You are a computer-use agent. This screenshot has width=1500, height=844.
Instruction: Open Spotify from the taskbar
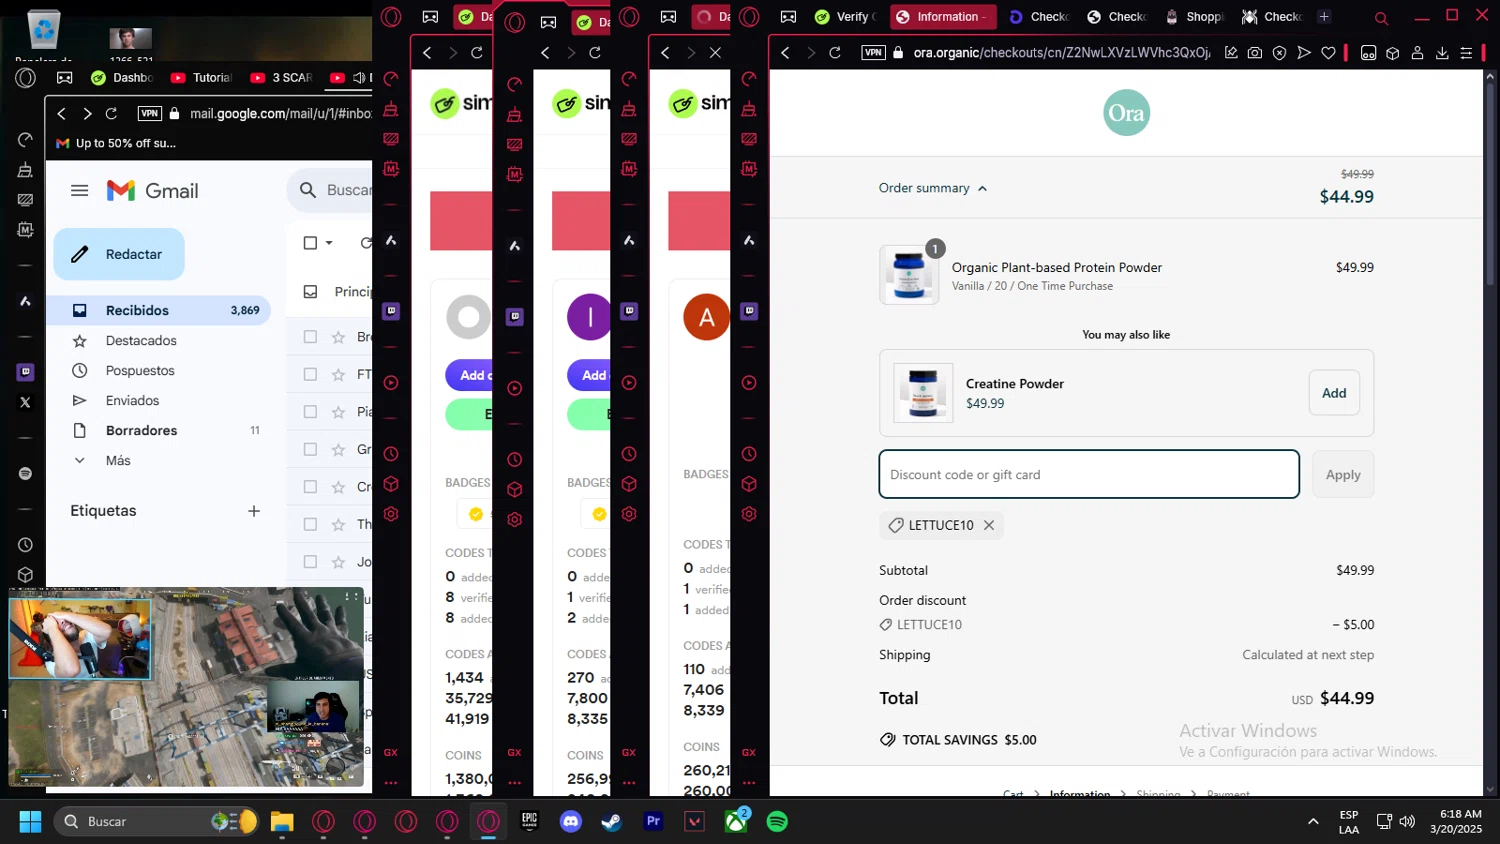(x=777, y=821)
